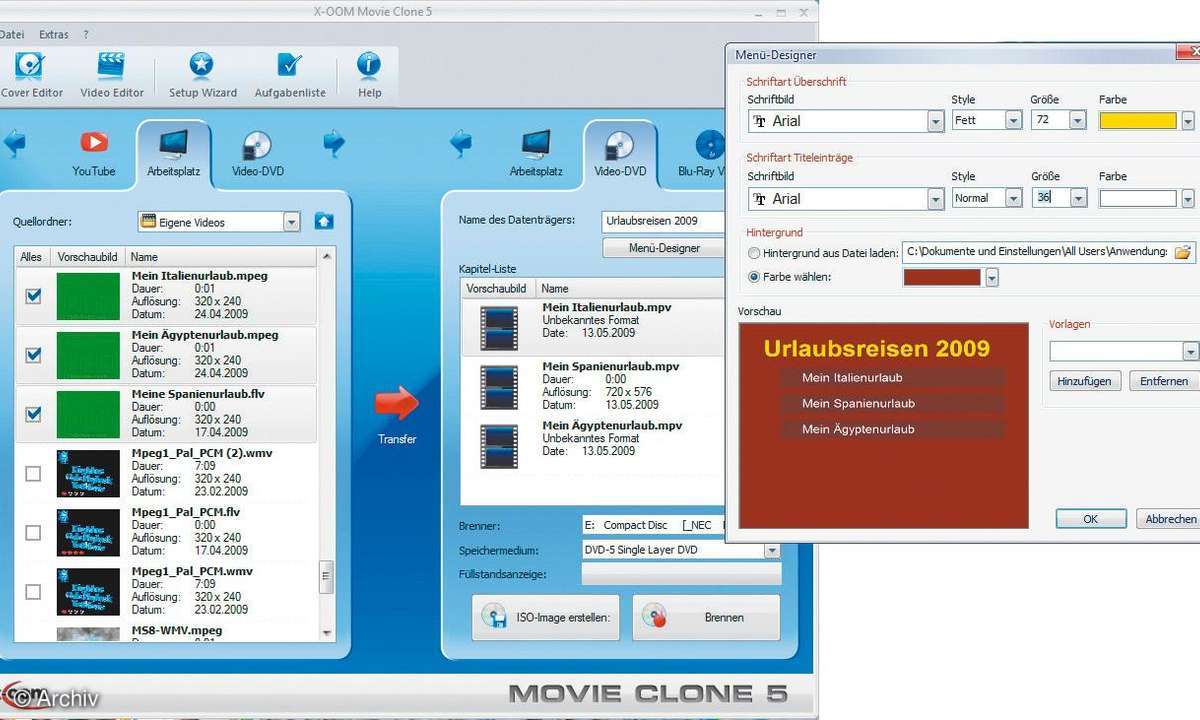
Task: Select the source Arbeitsplatz tab
Action: pyautogui.click(x=173, y=153)
